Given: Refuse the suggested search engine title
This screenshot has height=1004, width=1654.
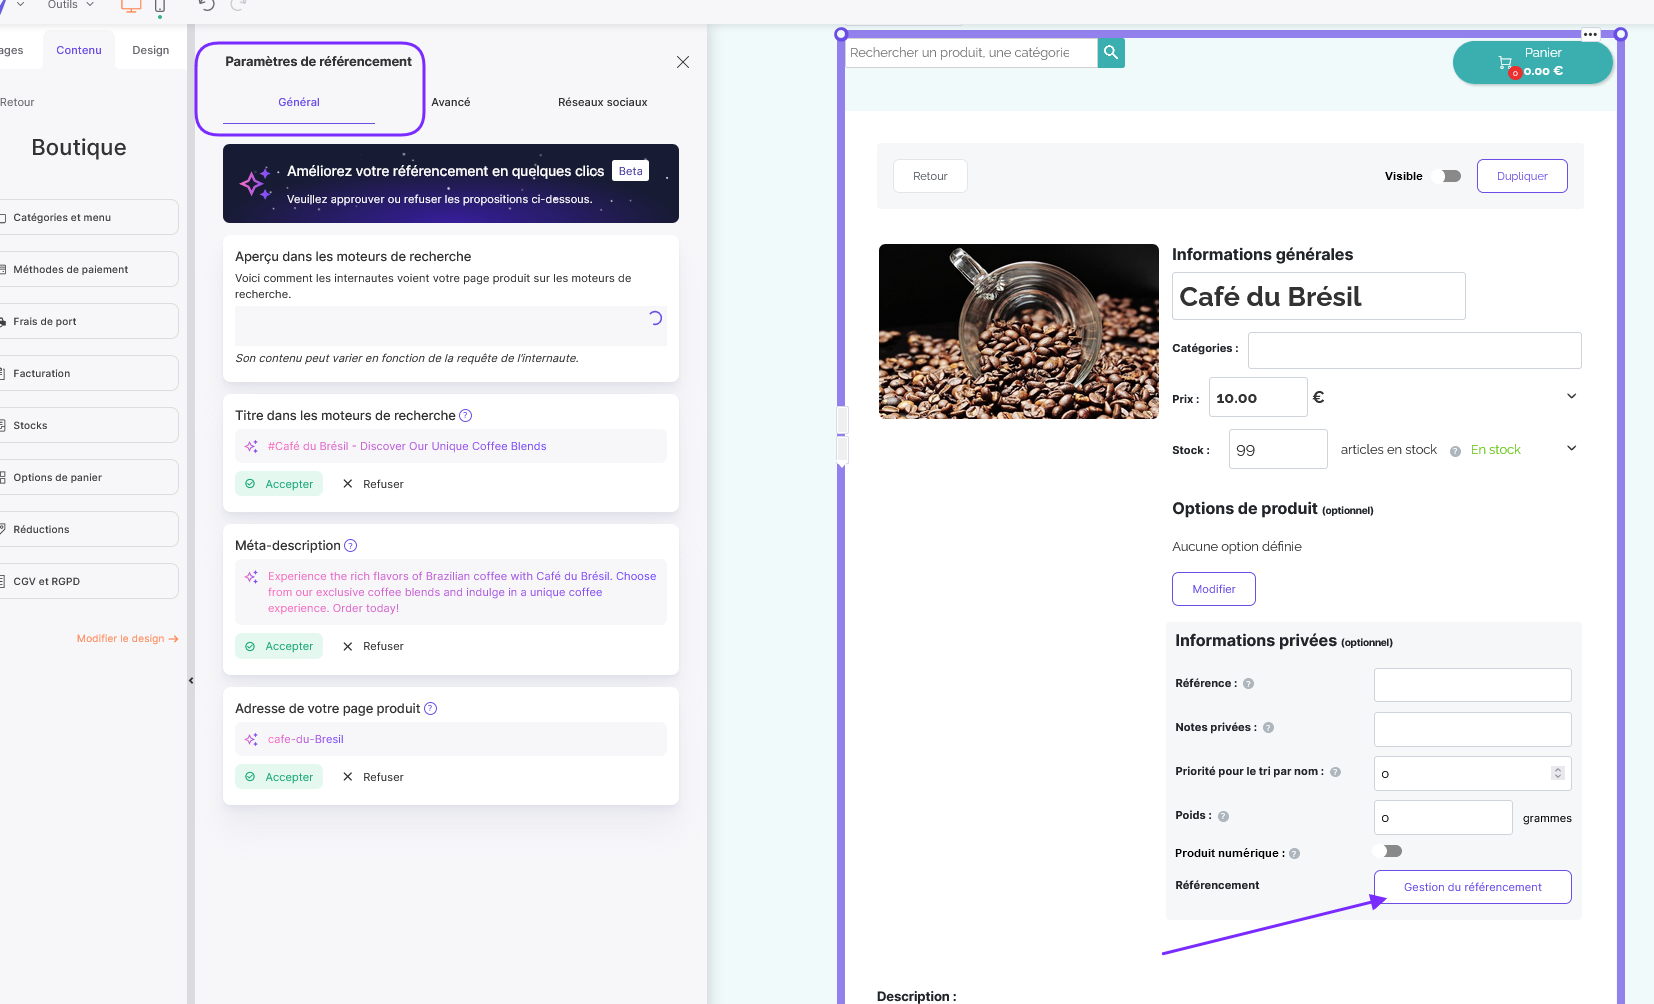Looking at the screenshot, I should [373, 484].
